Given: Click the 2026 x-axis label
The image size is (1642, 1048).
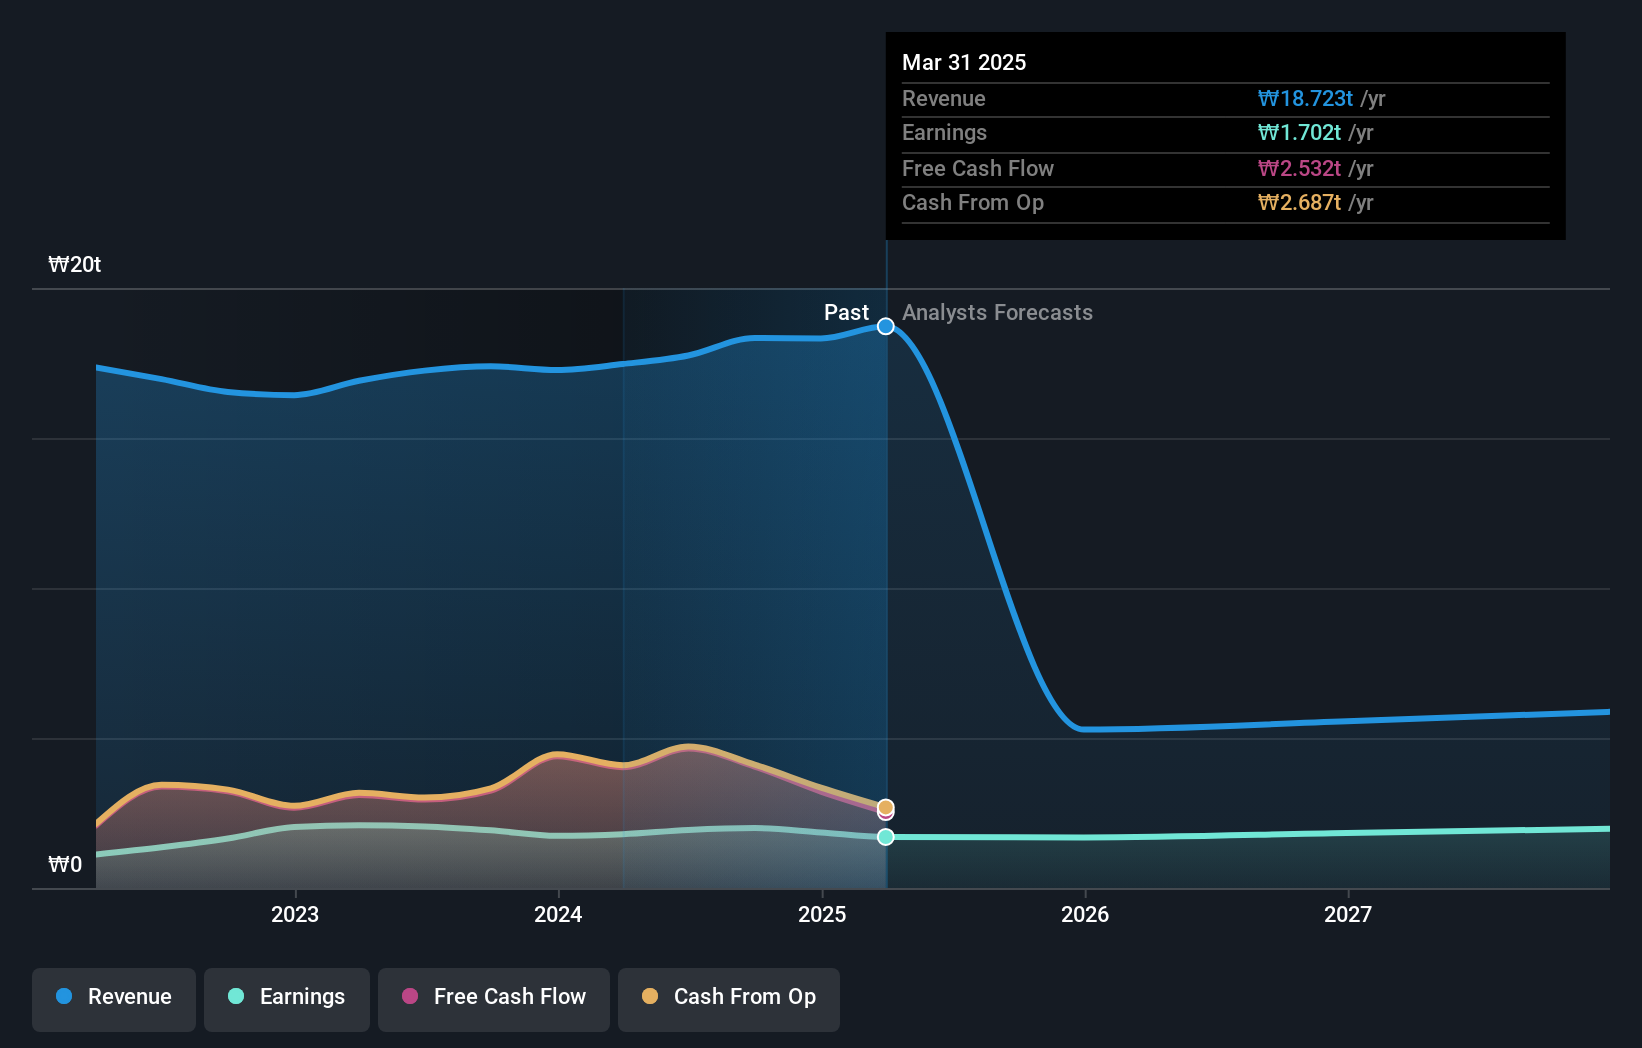Looking at the screenshot, I should pos(1085,914).
